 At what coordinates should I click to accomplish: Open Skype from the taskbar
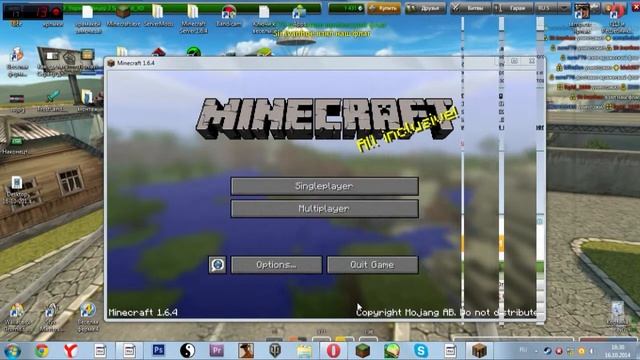click(x=421, y=351)
